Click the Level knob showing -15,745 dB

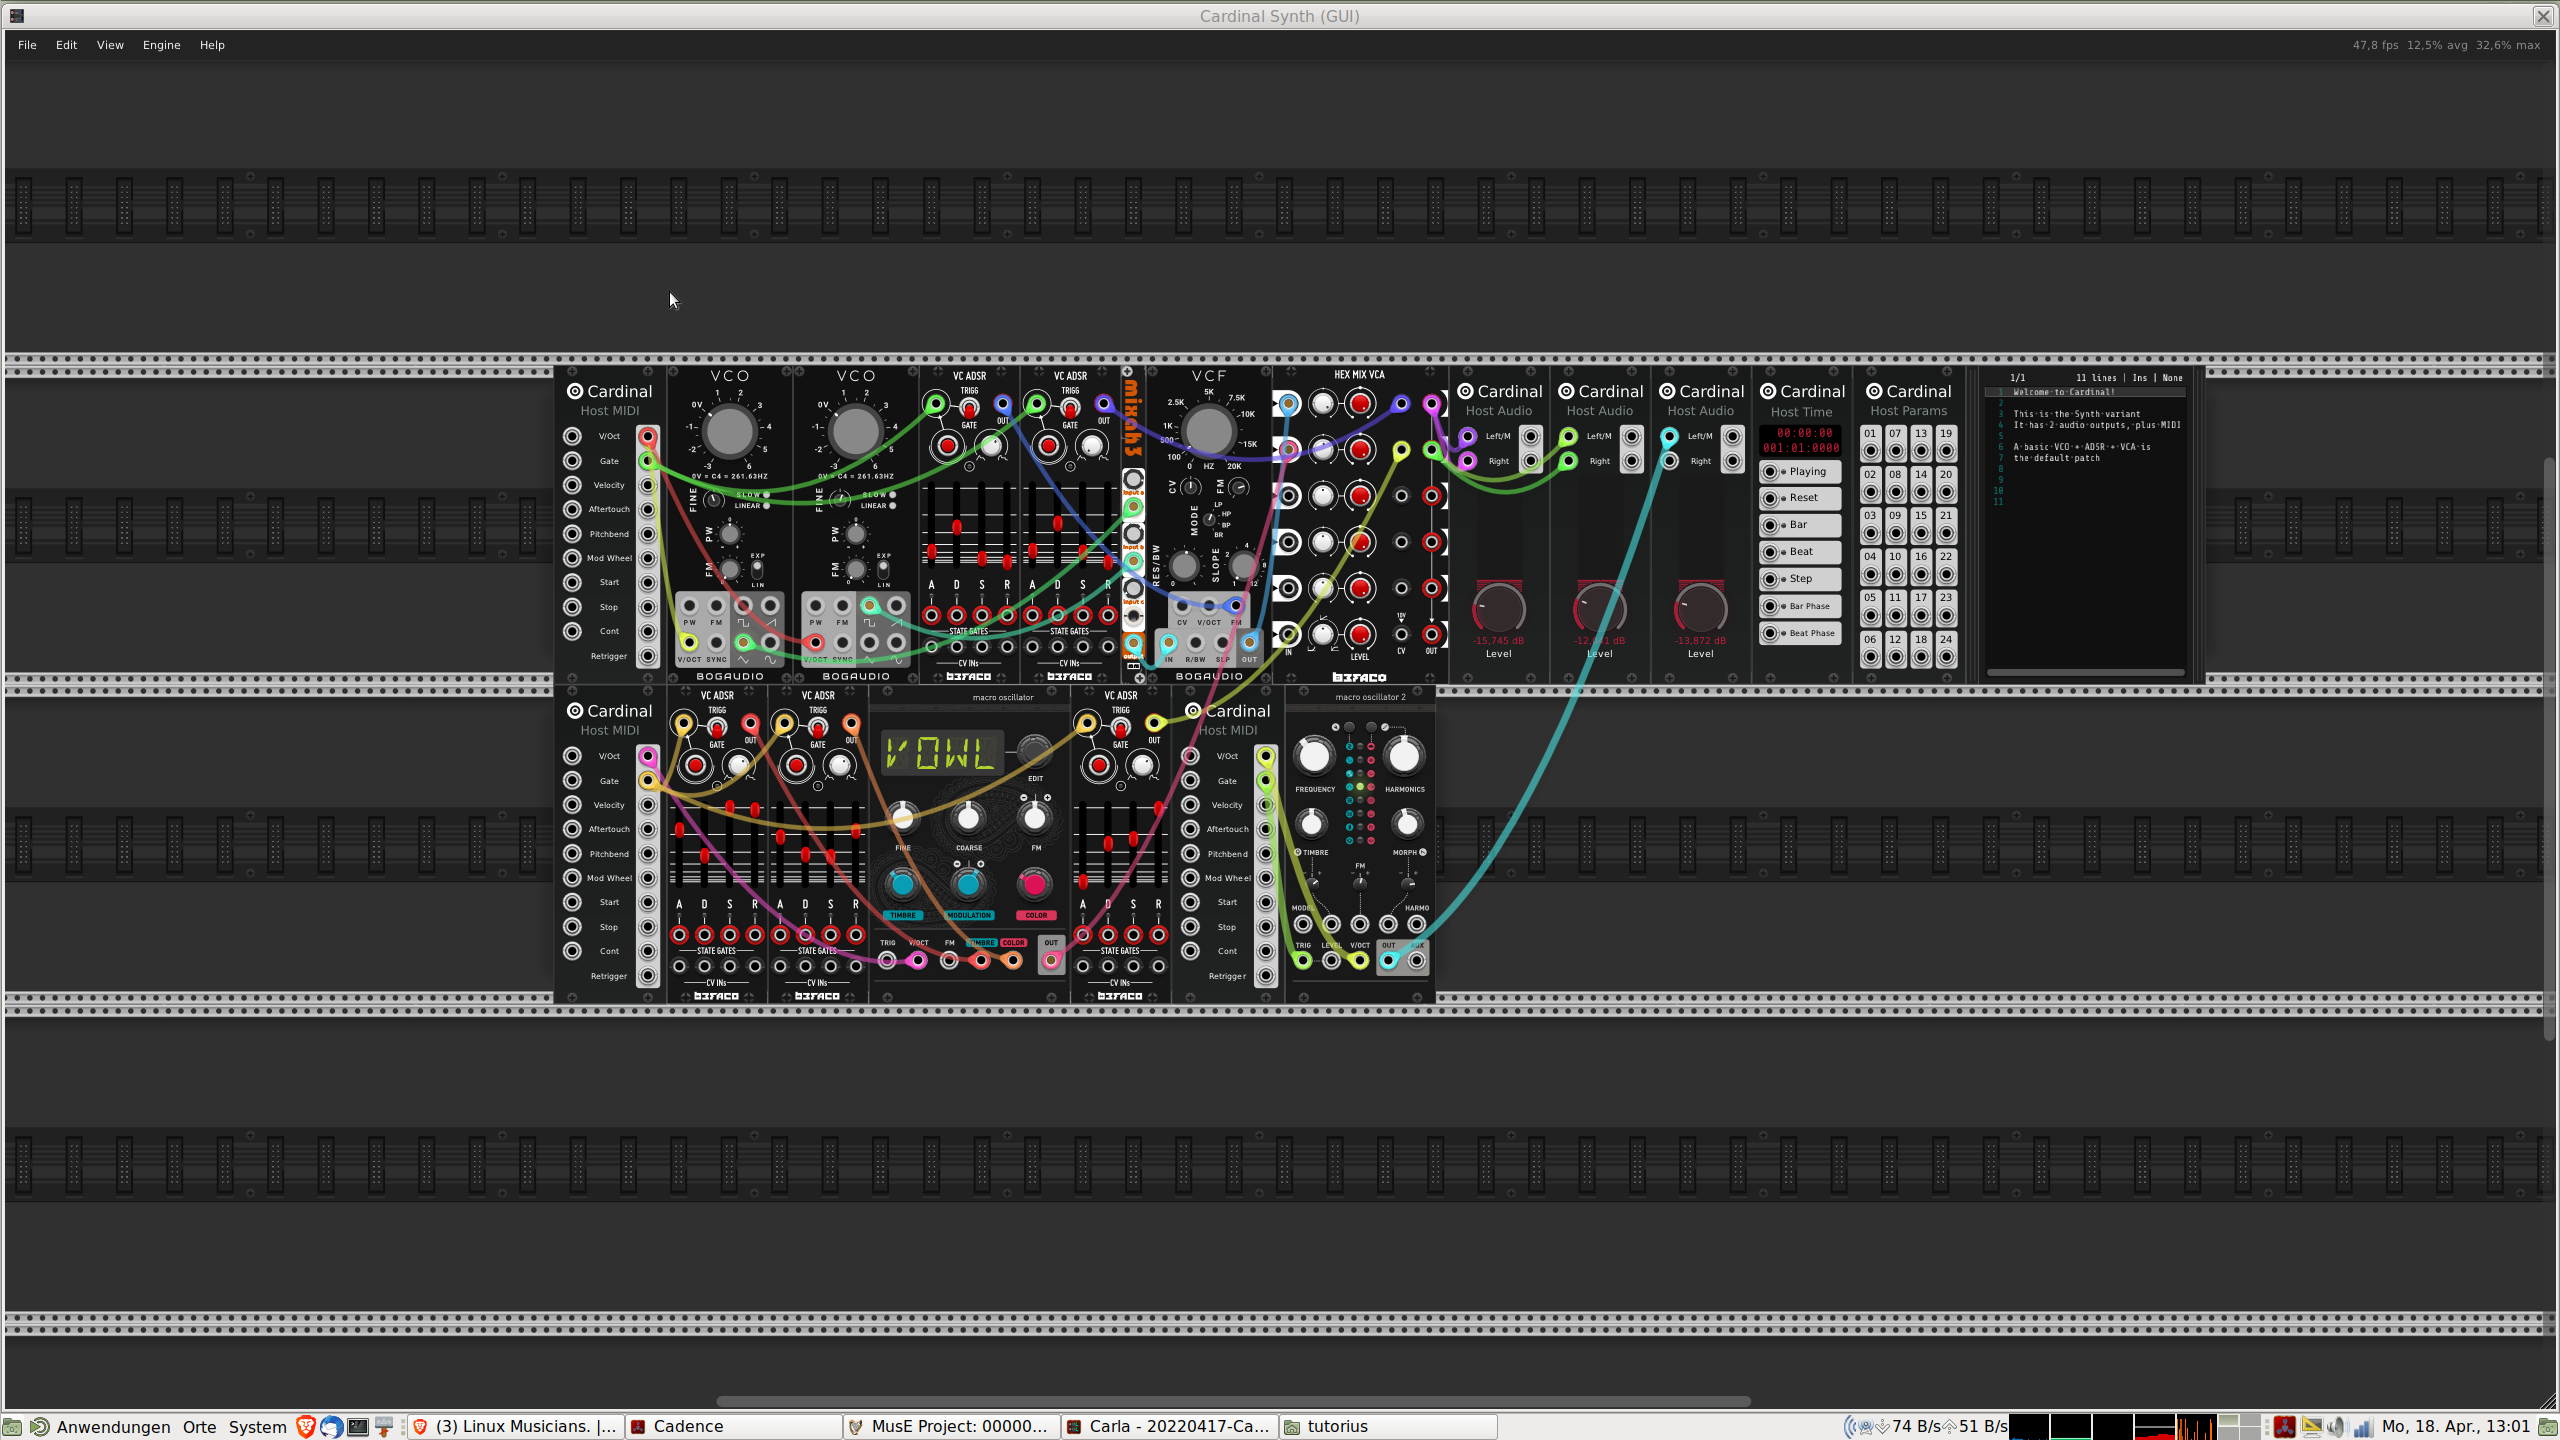(x=1498, y=608)
